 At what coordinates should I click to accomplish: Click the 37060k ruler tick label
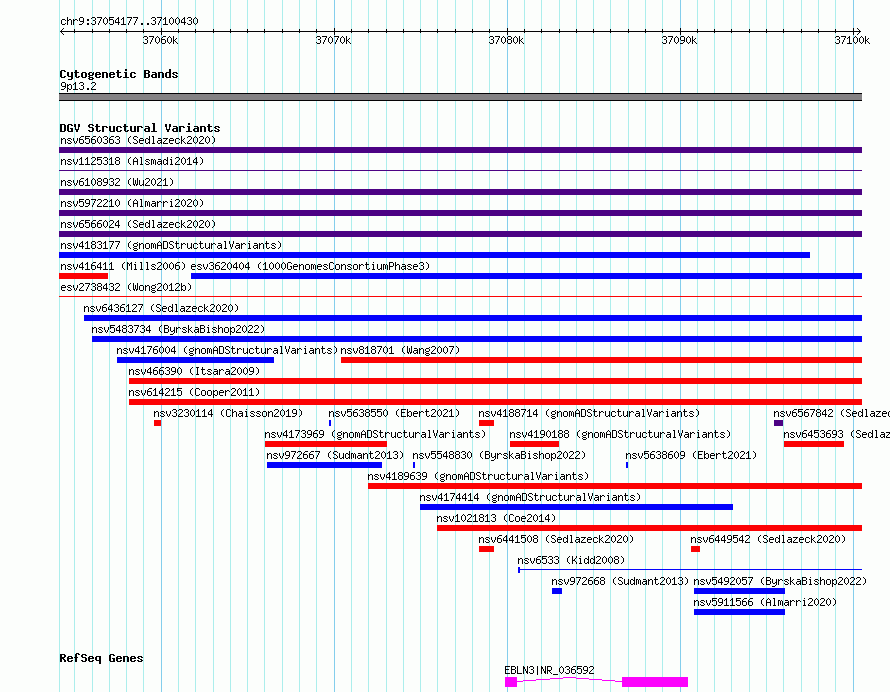tap(160, 40)
